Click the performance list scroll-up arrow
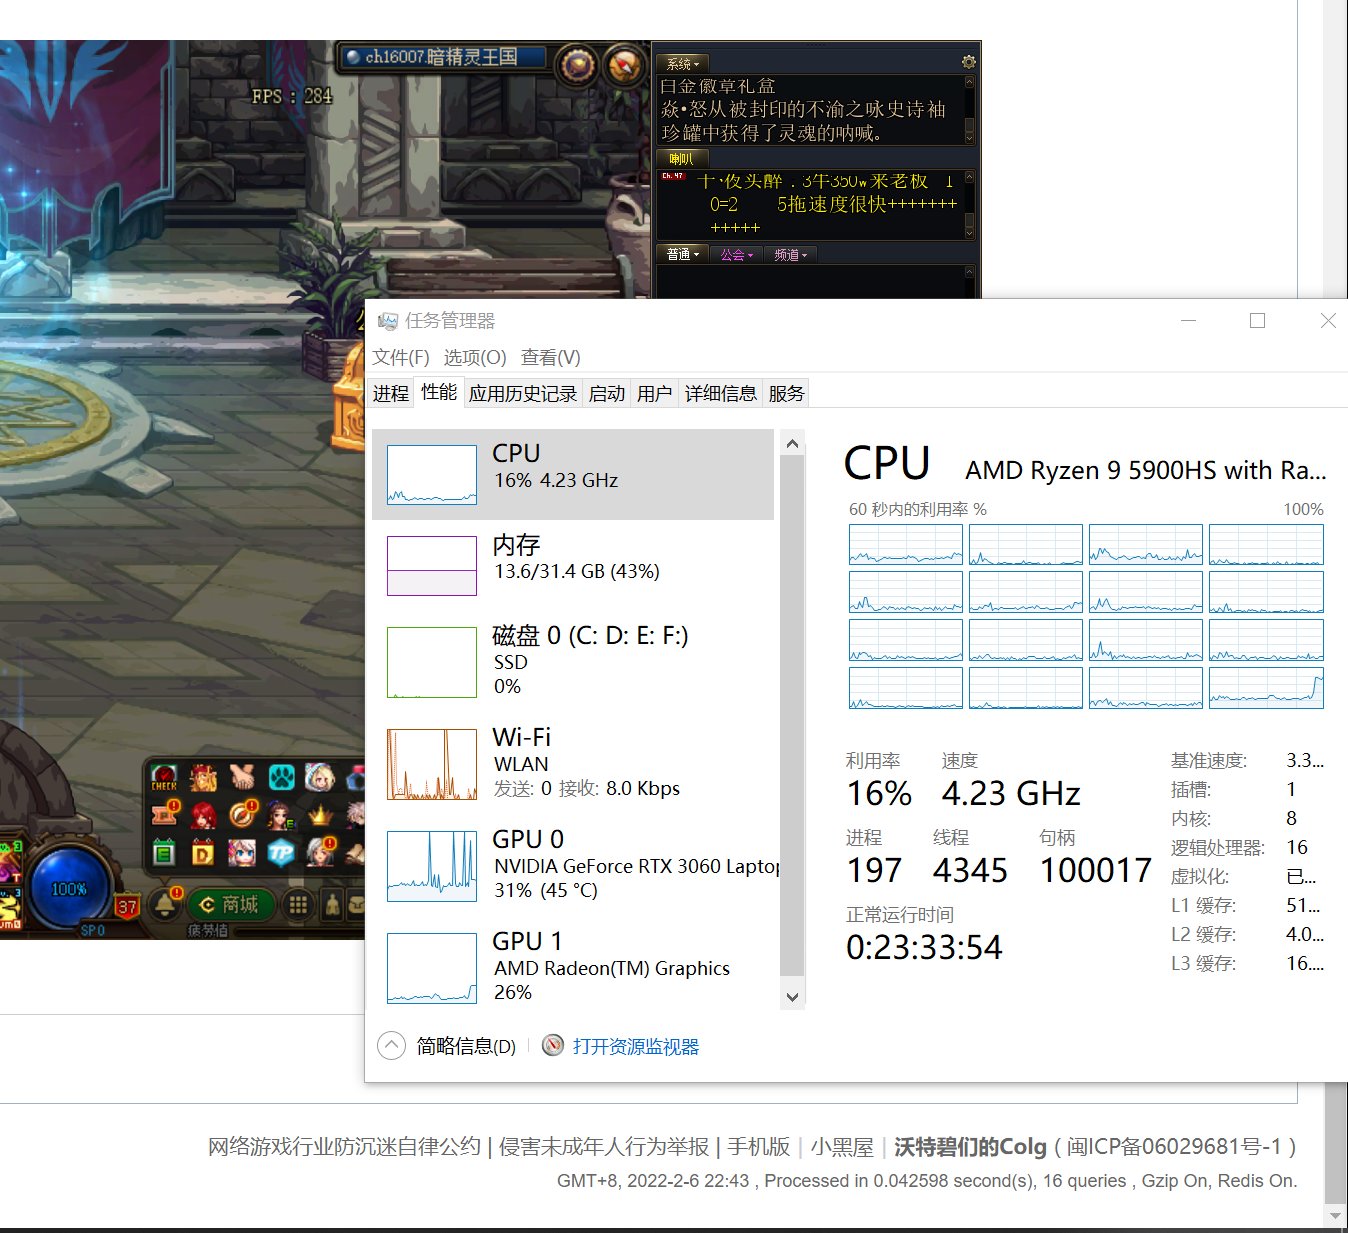This screenshot has height=1233, width=1348. (792, 443)
